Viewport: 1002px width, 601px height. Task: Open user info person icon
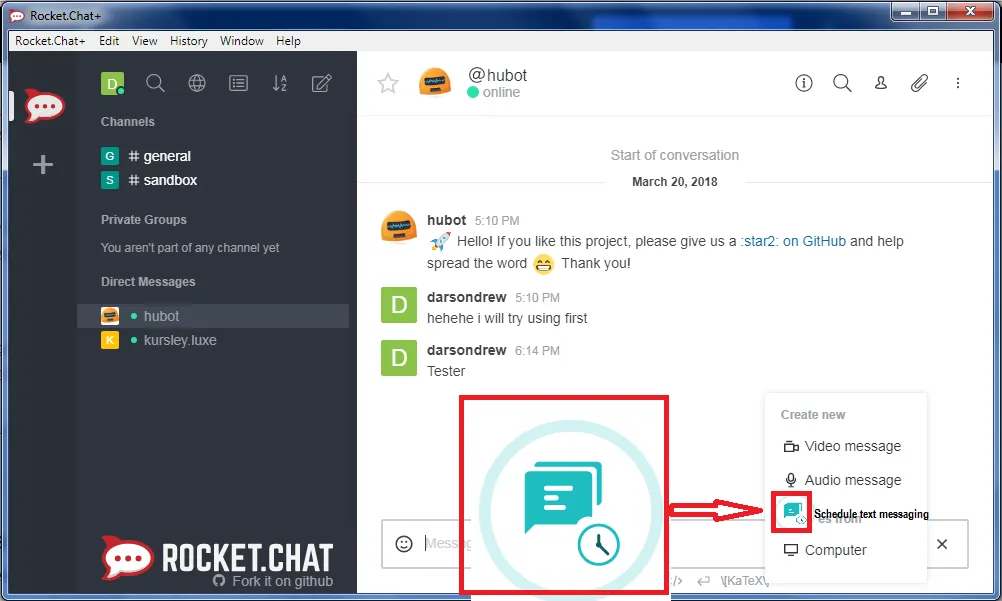coord(881,83)
